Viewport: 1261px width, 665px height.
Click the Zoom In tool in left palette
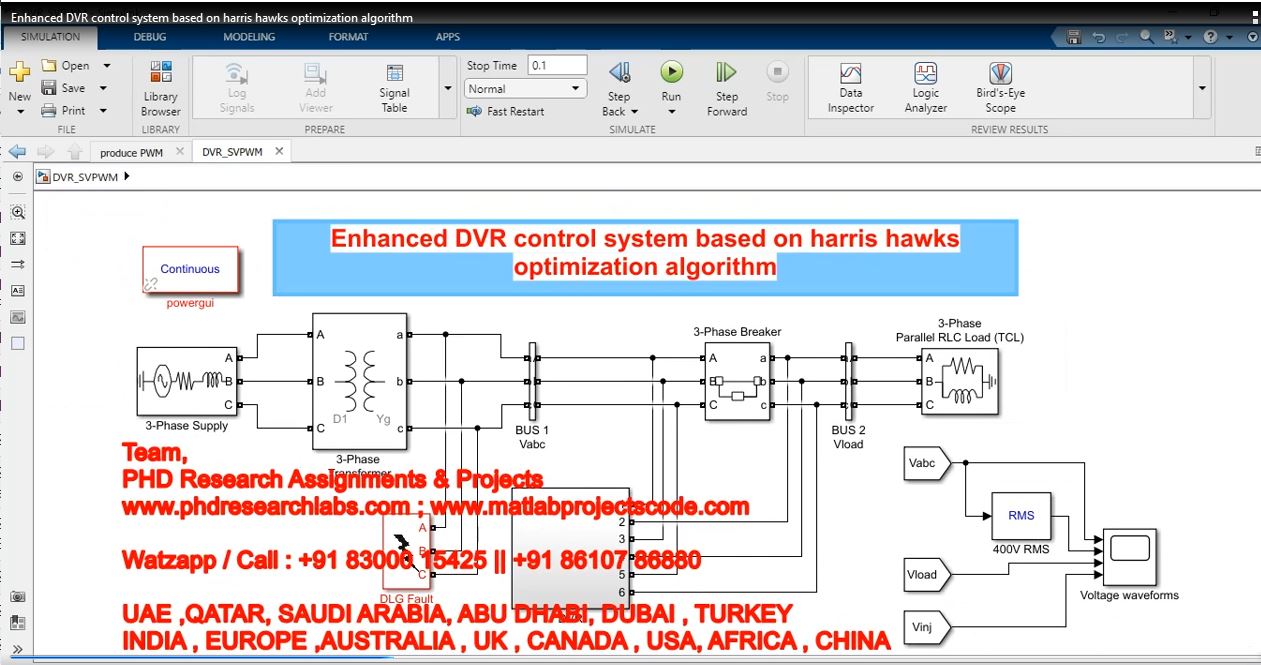[x=17, y=212]
